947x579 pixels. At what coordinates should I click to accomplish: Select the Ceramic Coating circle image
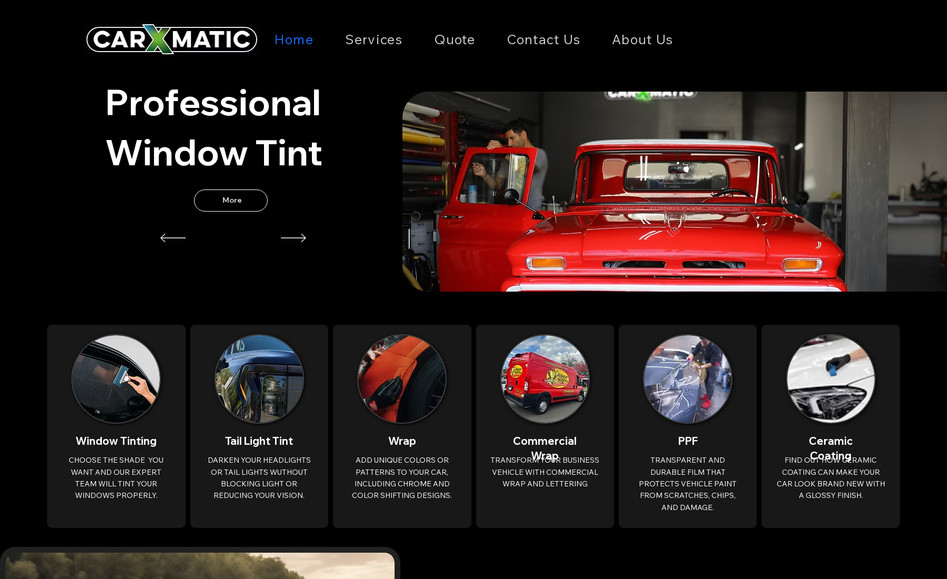830,379
